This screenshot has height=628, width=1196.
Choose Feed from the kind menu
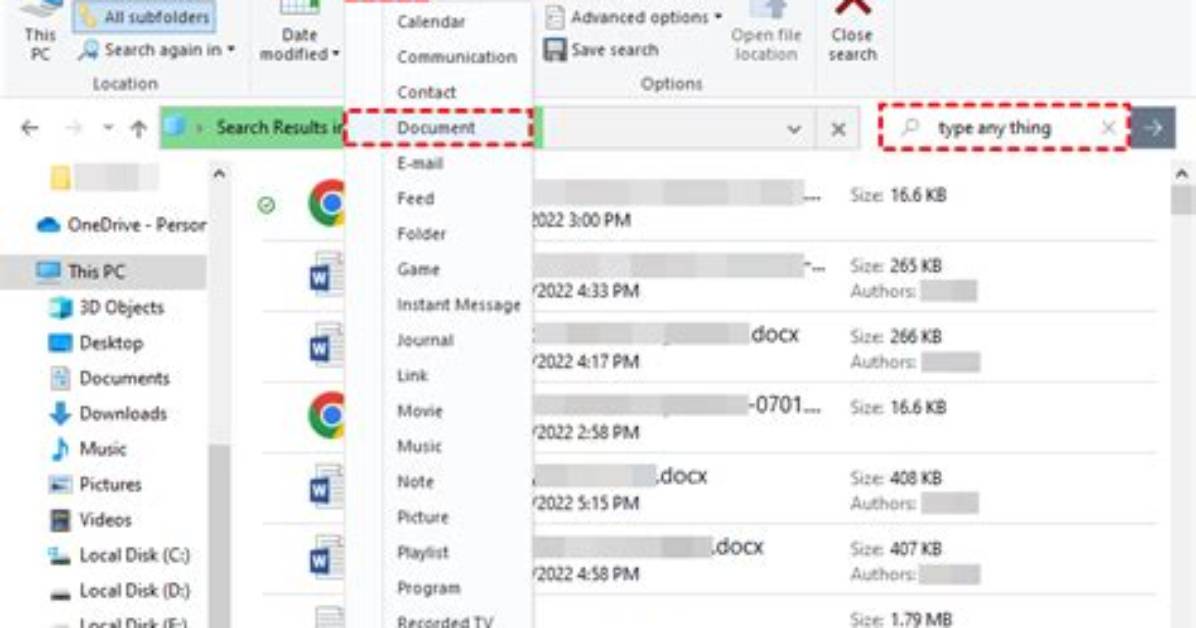(x=415, y=198)
